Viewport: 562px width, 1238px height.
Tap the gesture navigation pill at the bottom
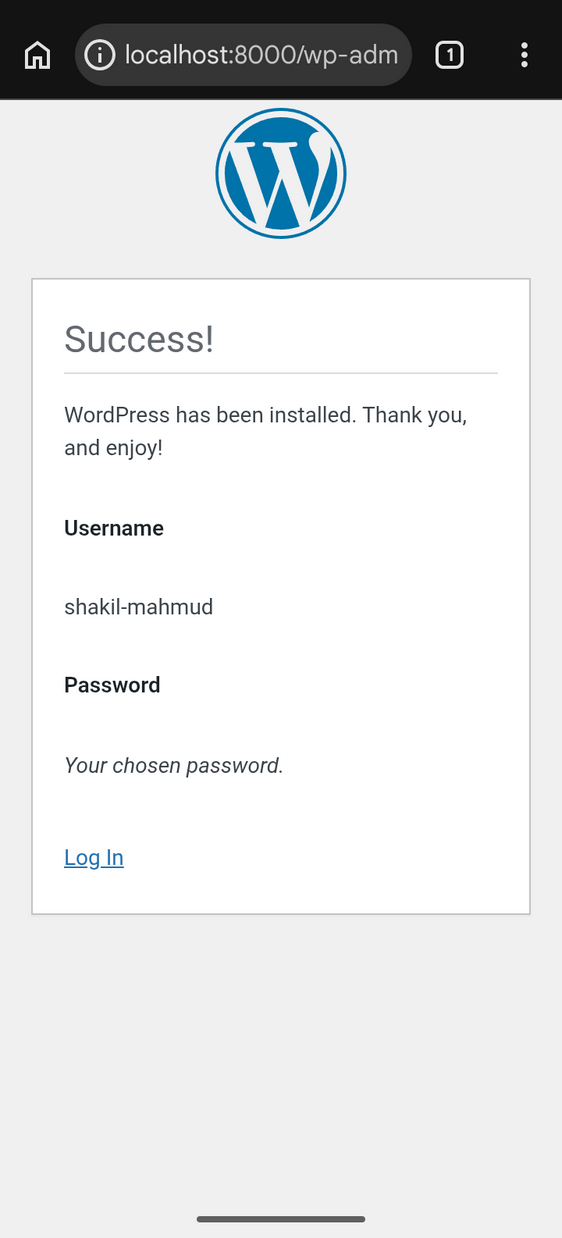coord(281,1219)
